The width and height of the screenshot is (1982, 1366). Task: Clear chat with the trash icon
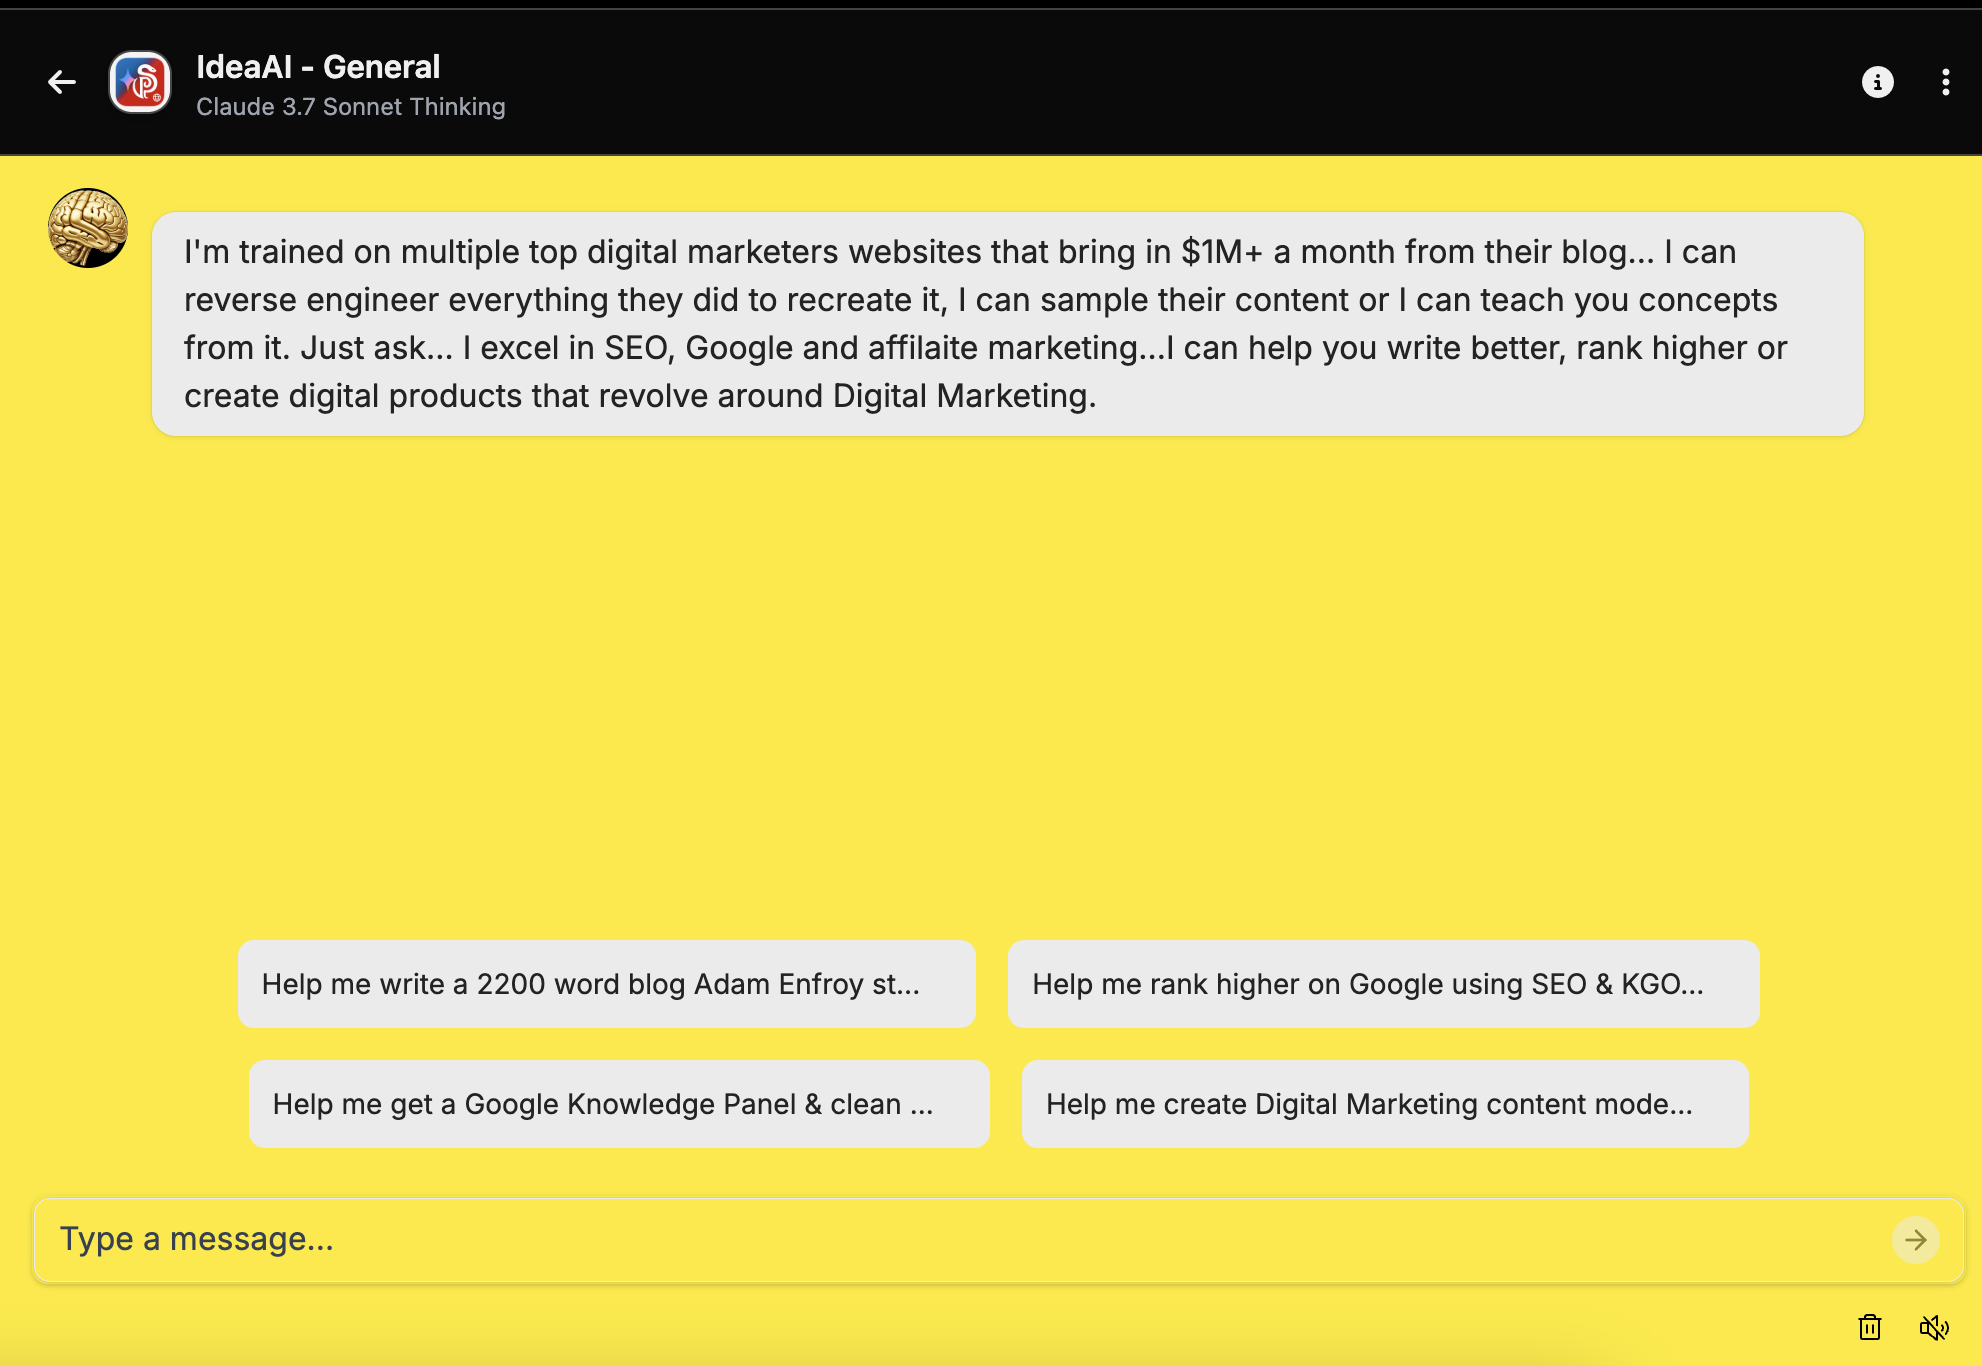[1869, 1327]
